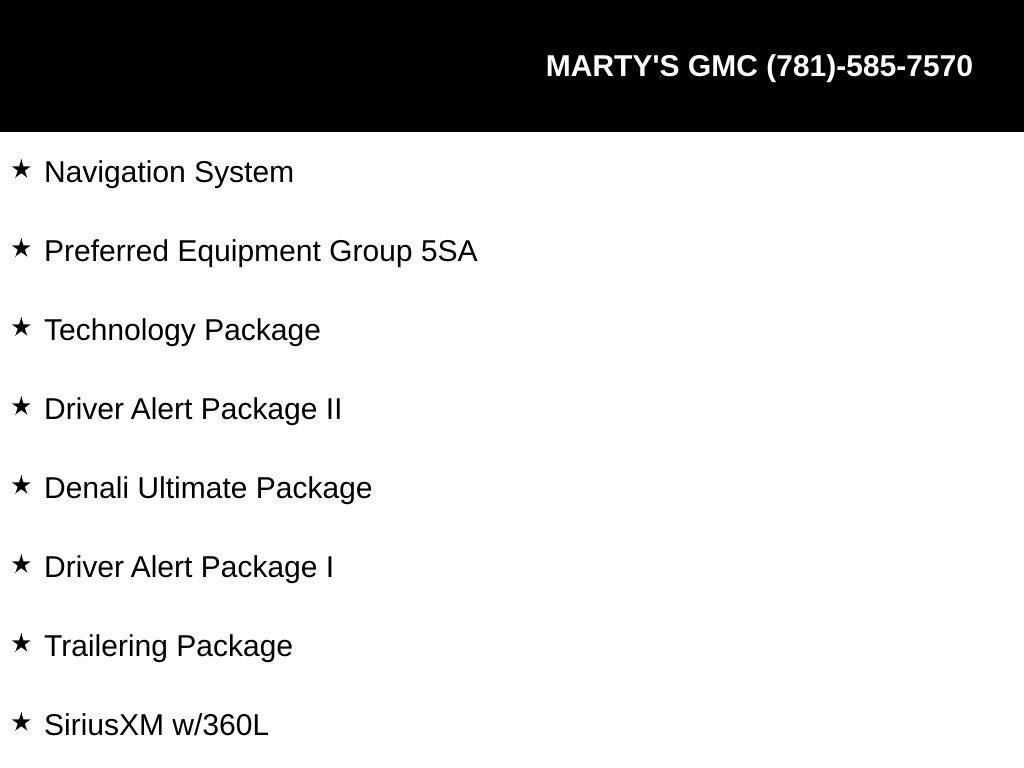The width and height of the screenshot is (1024, 768).
Task: Select the Navigation System feature text
Action: click(x=169, y=172)
